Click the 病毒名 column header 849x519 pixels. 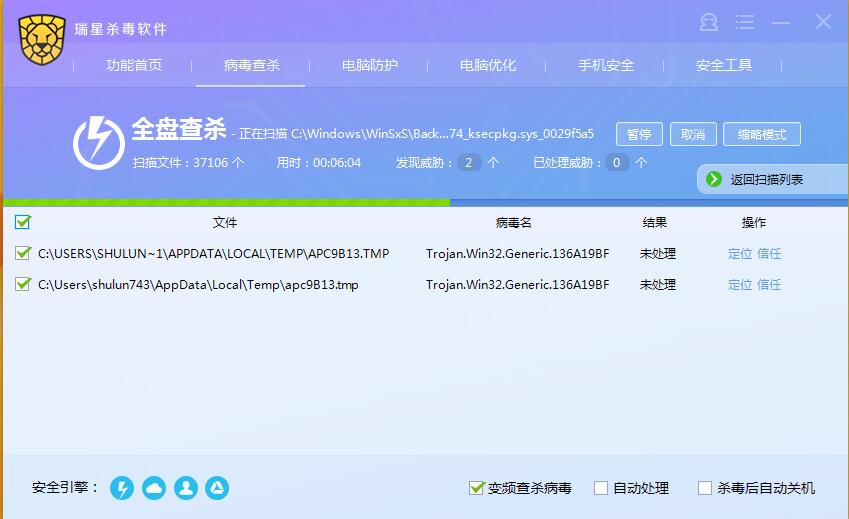point(513,222)
